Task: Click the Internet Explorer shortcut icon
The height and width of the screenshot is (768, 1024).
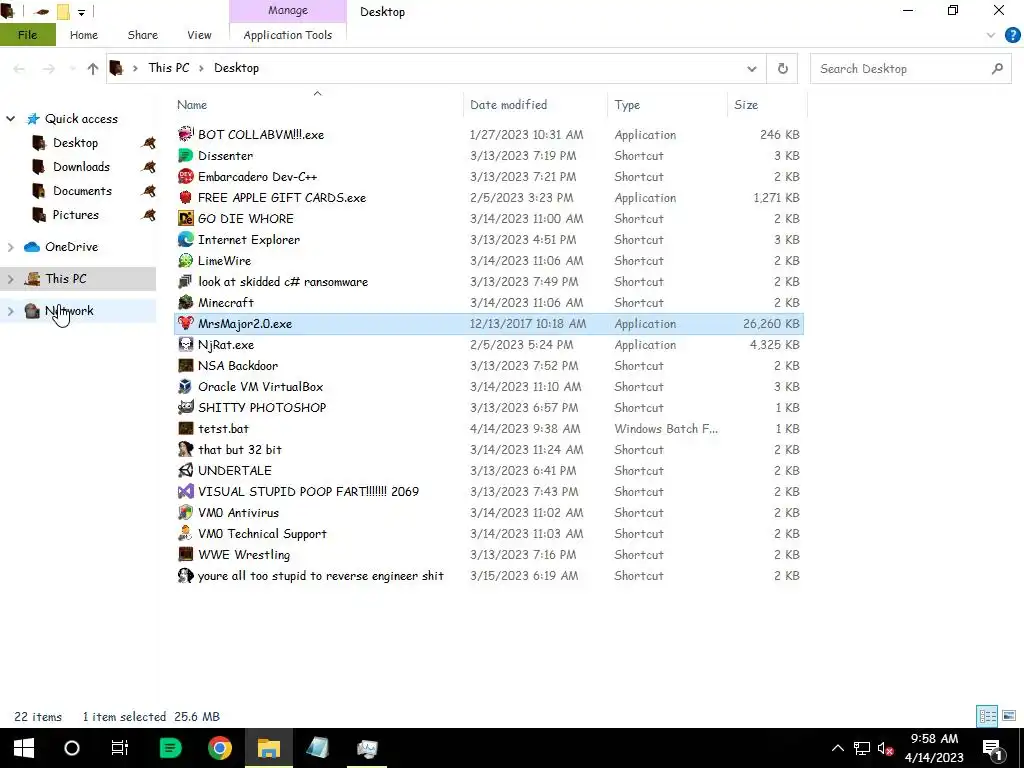Action: (x=185, y=240)
